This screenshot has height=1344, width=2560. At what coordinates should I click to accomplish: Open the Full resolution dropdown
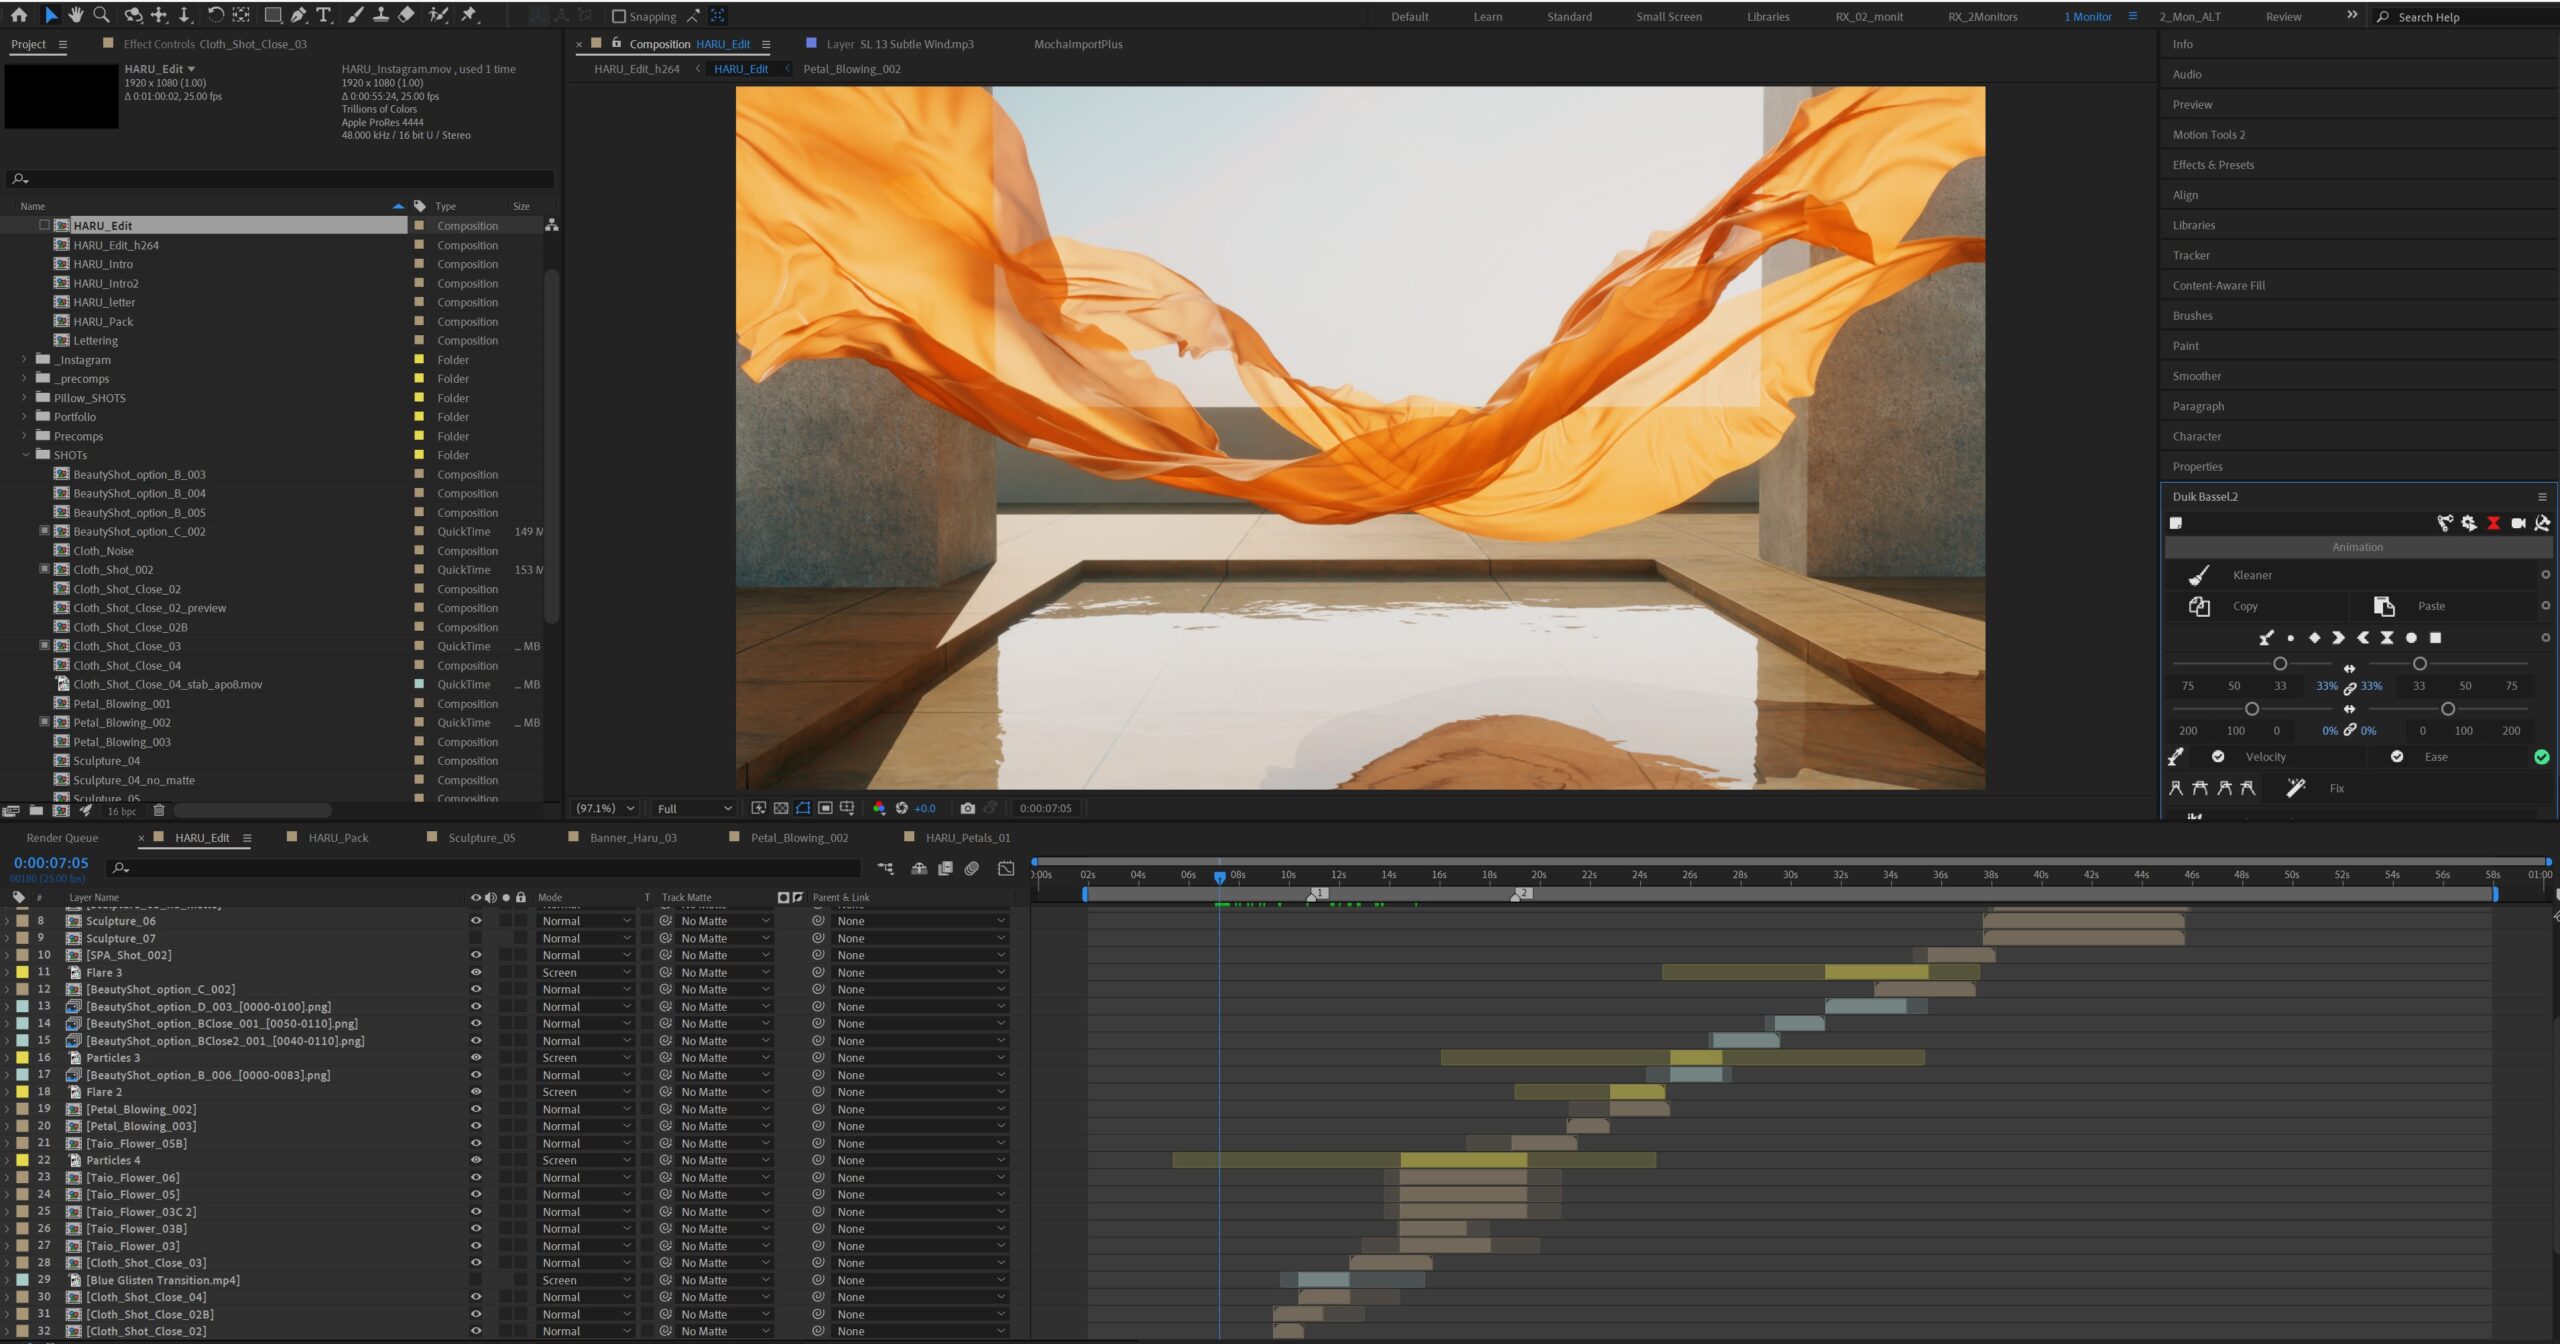tap(694, 808)
